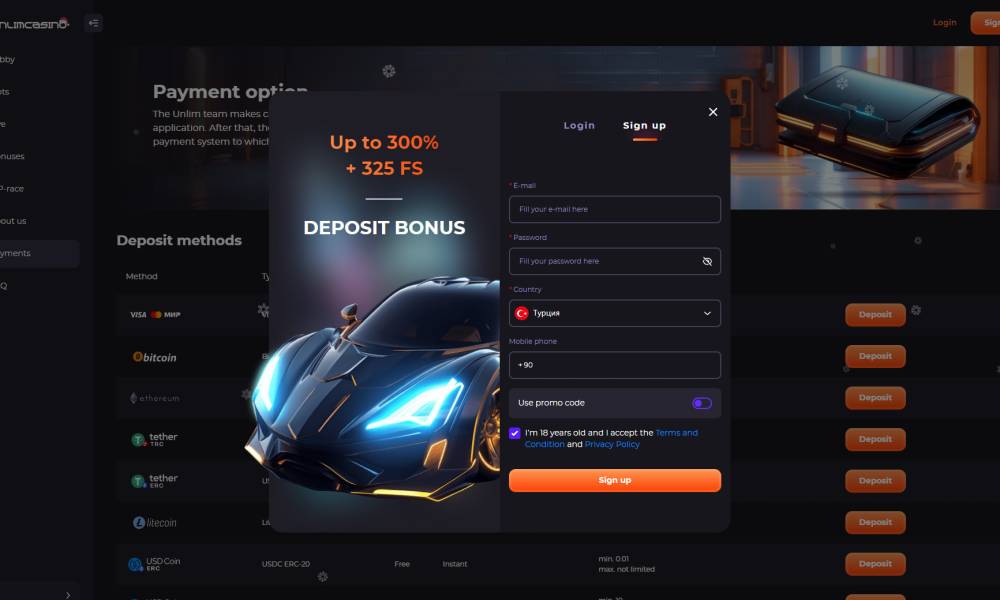Open the Country dropdown
Screen dimensions: 1000x600
pos(615,313)
